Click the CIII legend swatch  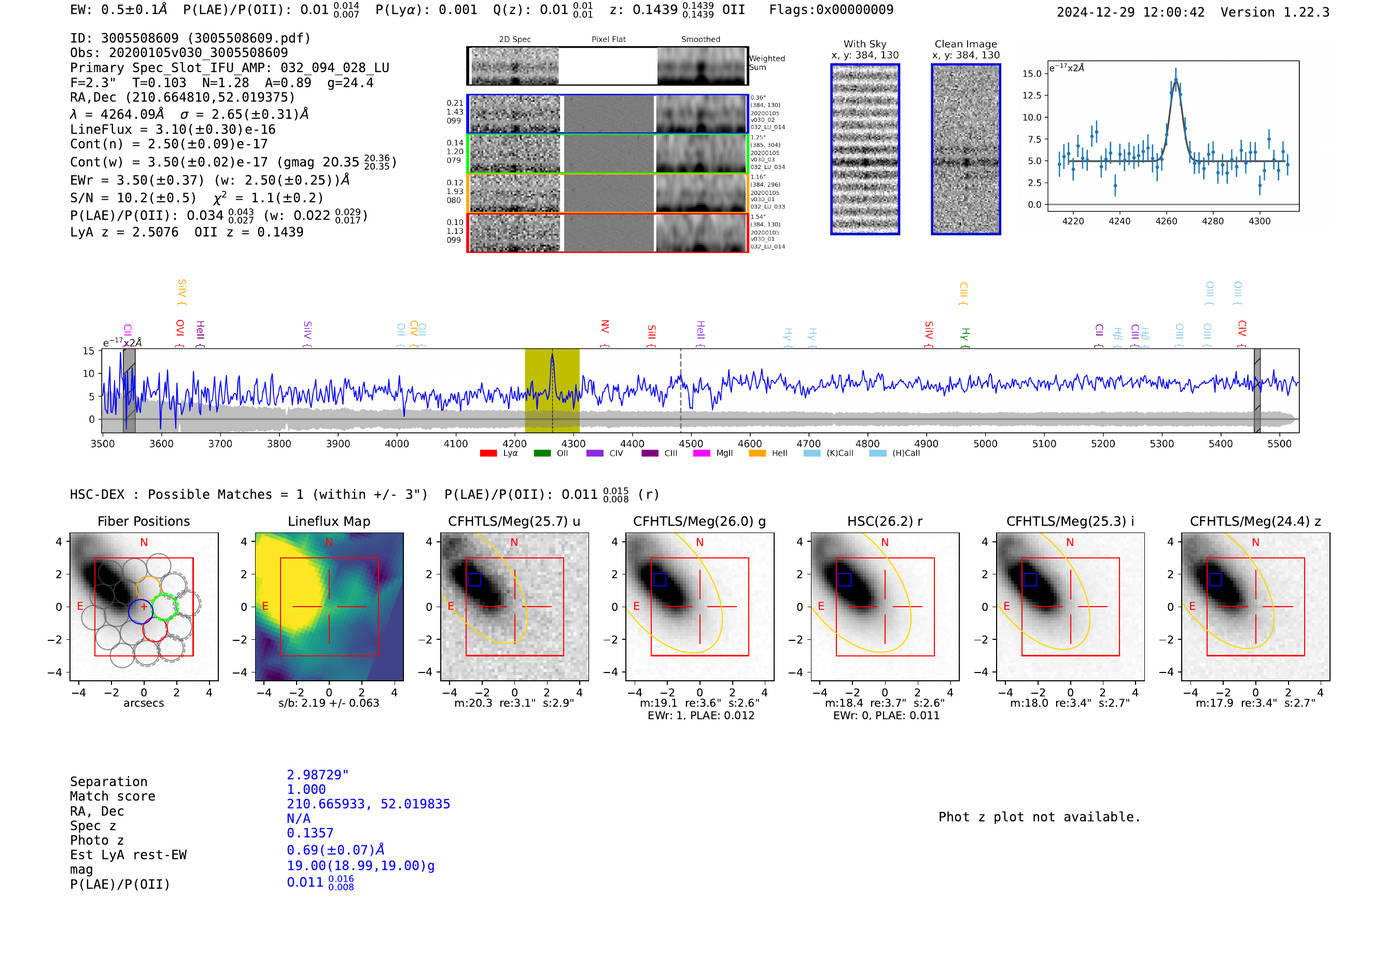click(x=650, y=454)
